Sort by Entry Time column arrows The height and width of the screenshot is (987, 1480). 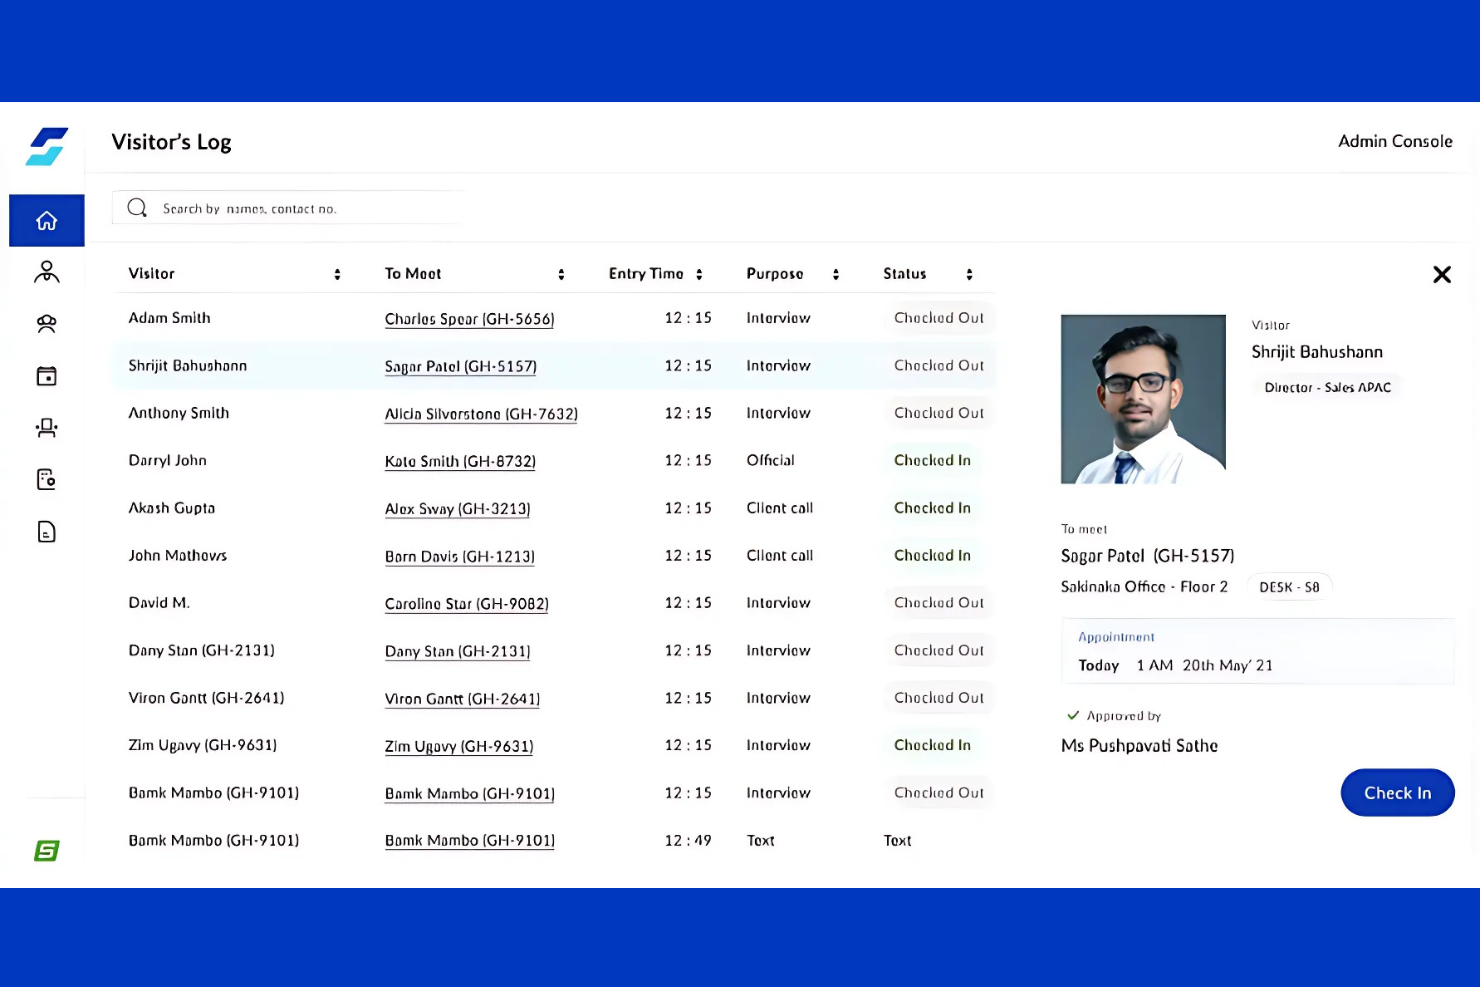699,274
